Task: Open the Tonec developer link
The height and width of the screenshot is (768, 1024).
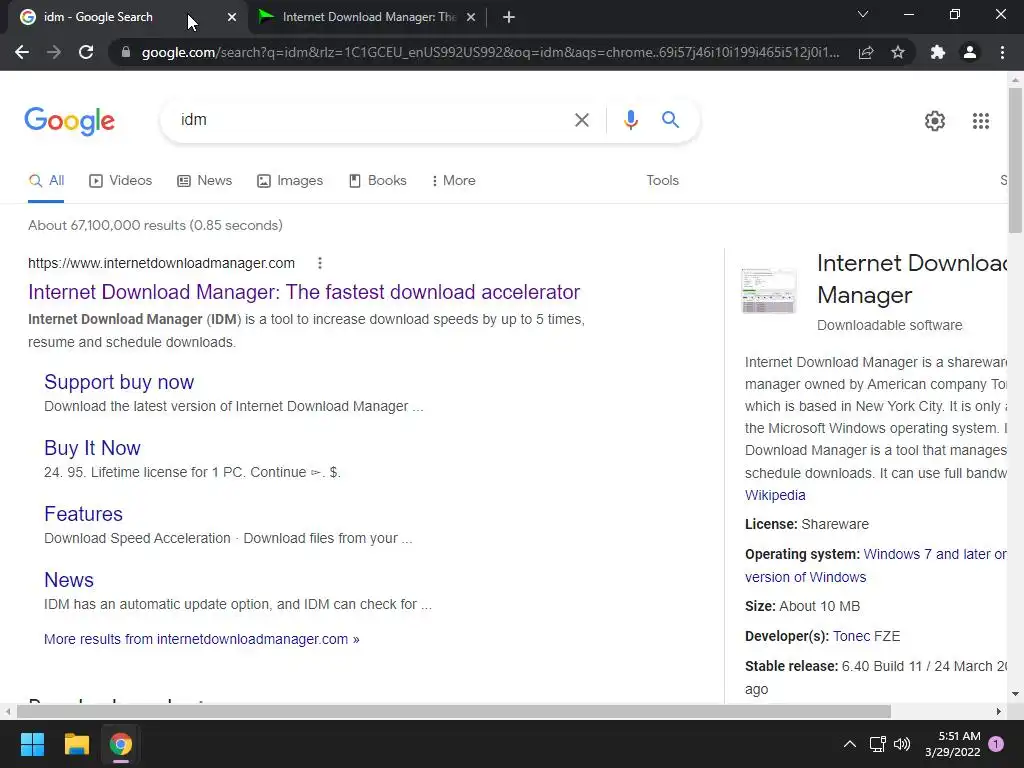Action: [852, 636]
